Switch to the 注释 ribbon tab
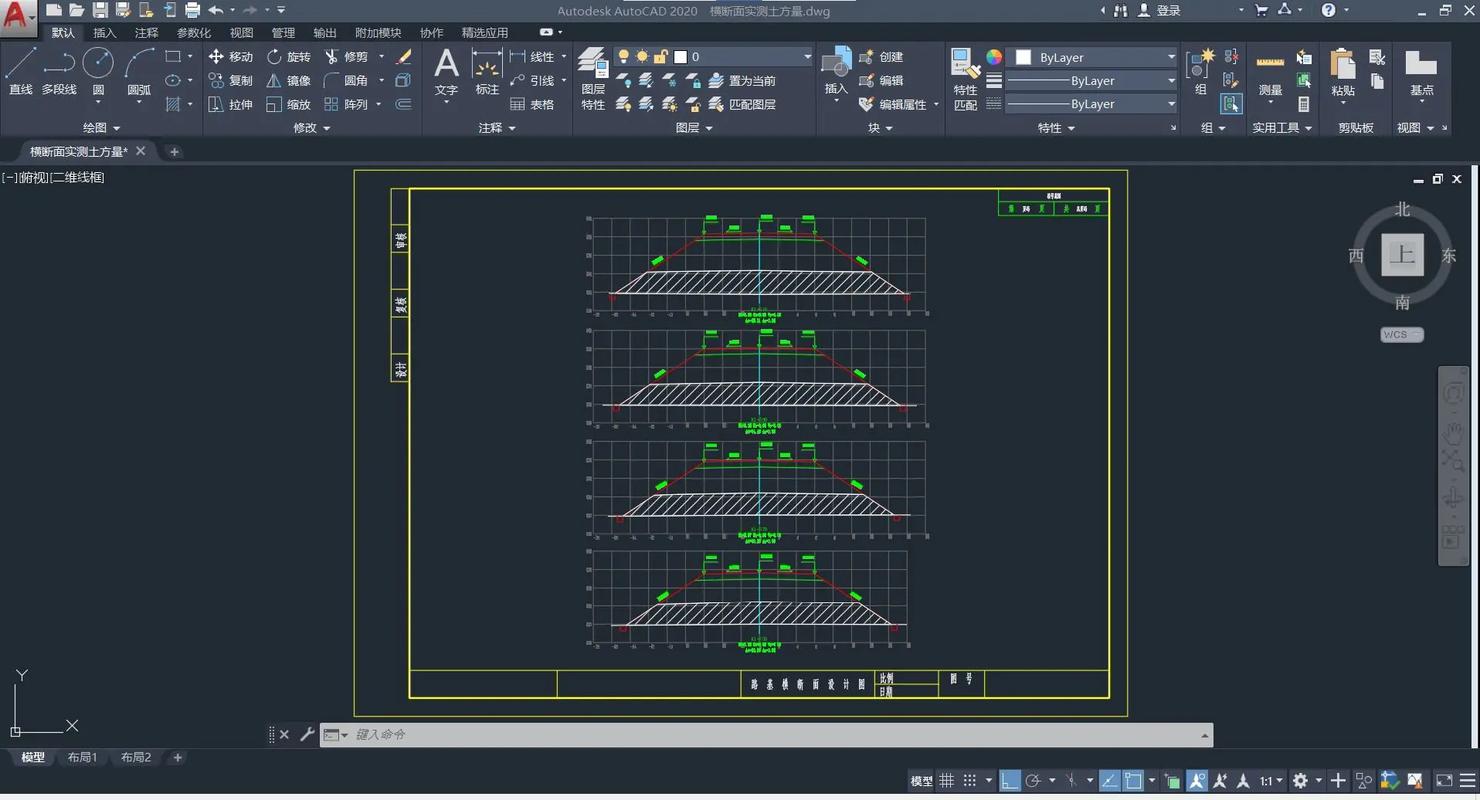Screen dimensions: 1480x800 [147, 33]
